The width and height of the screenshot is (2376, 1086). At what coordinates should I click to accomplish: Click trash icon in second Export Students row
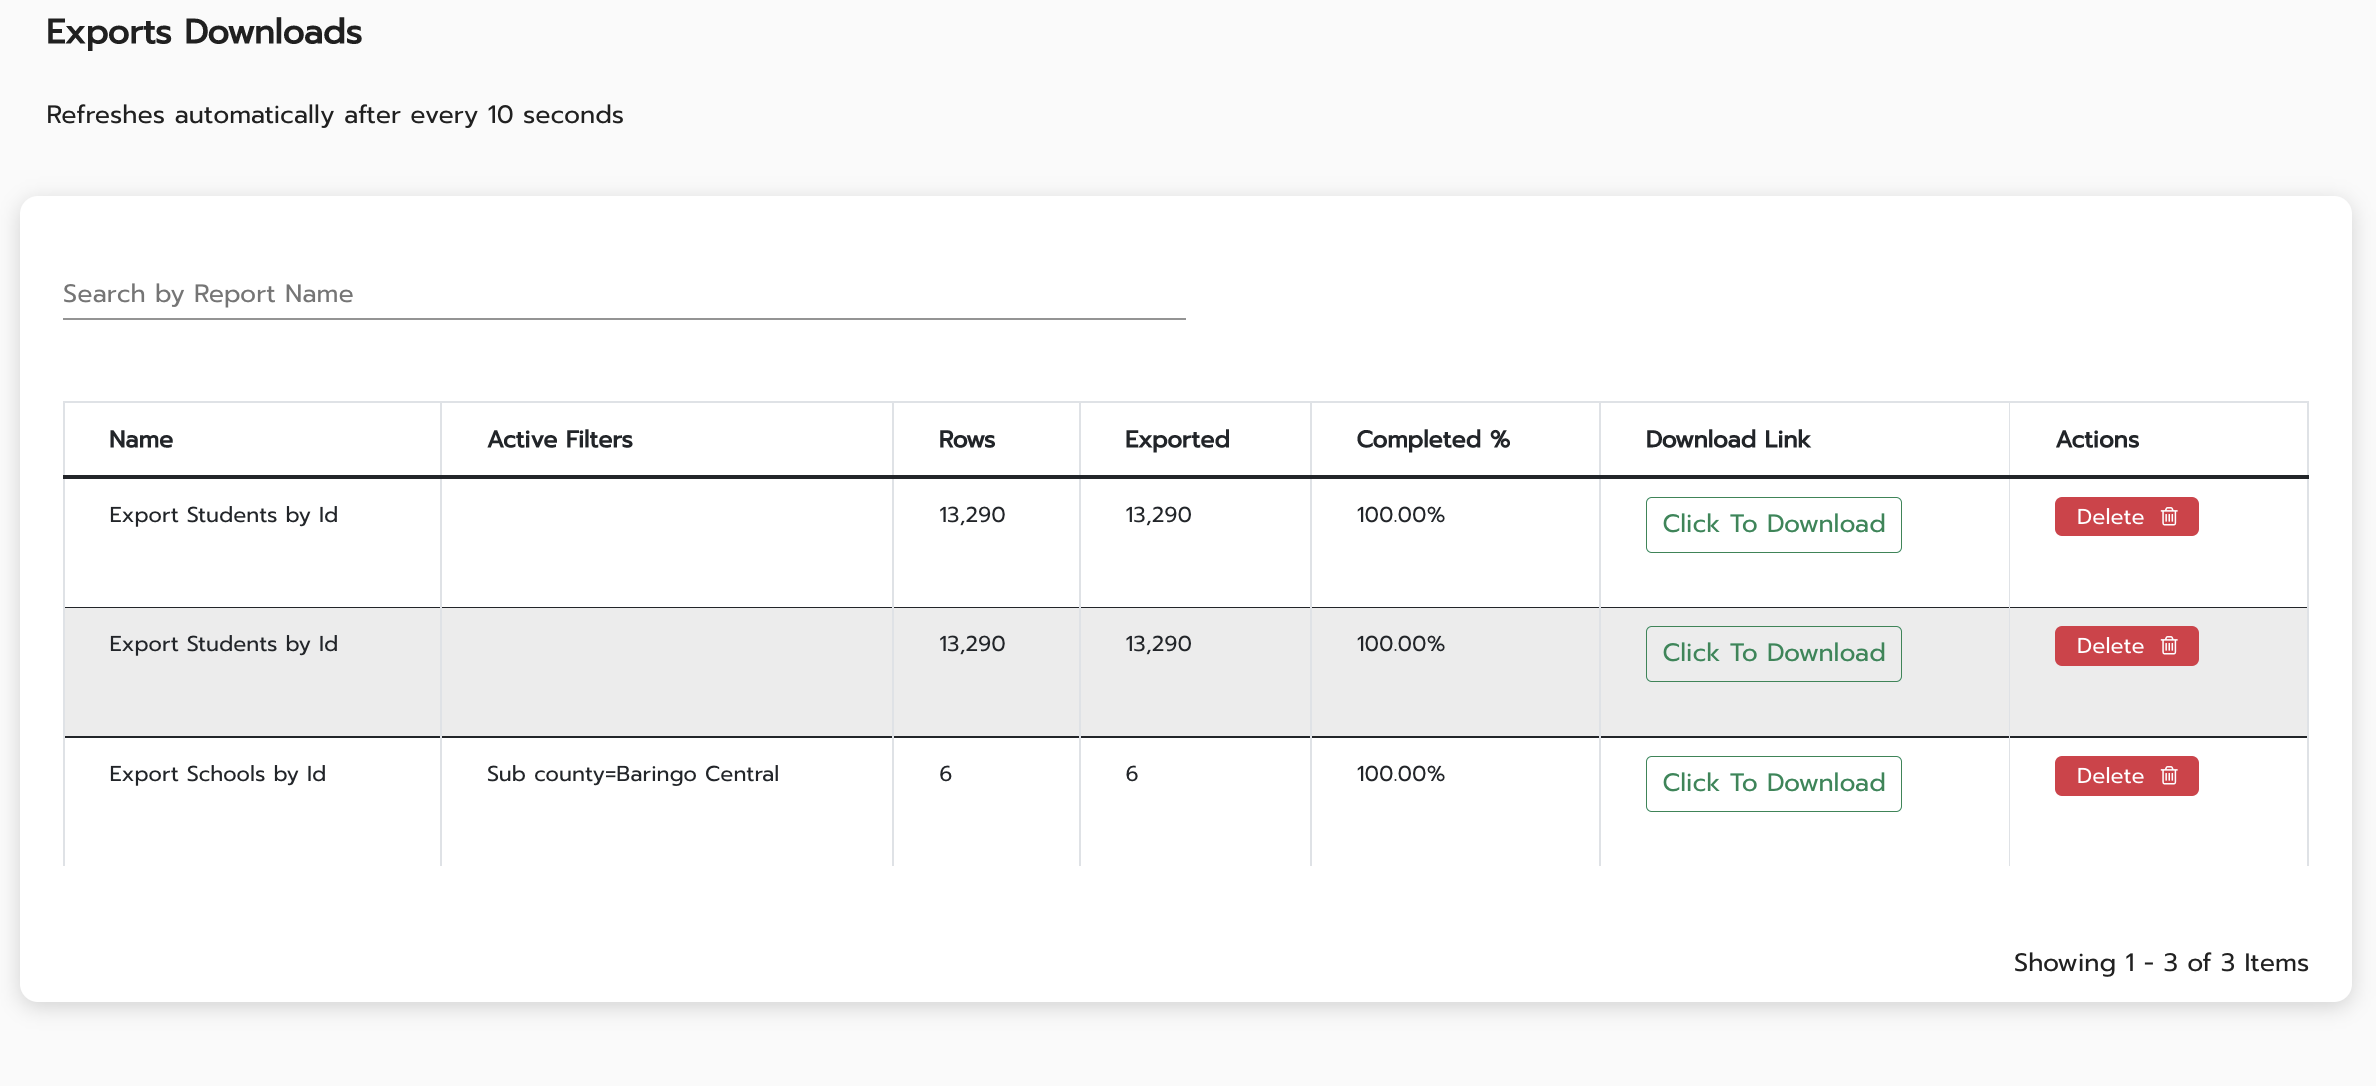2169,646
